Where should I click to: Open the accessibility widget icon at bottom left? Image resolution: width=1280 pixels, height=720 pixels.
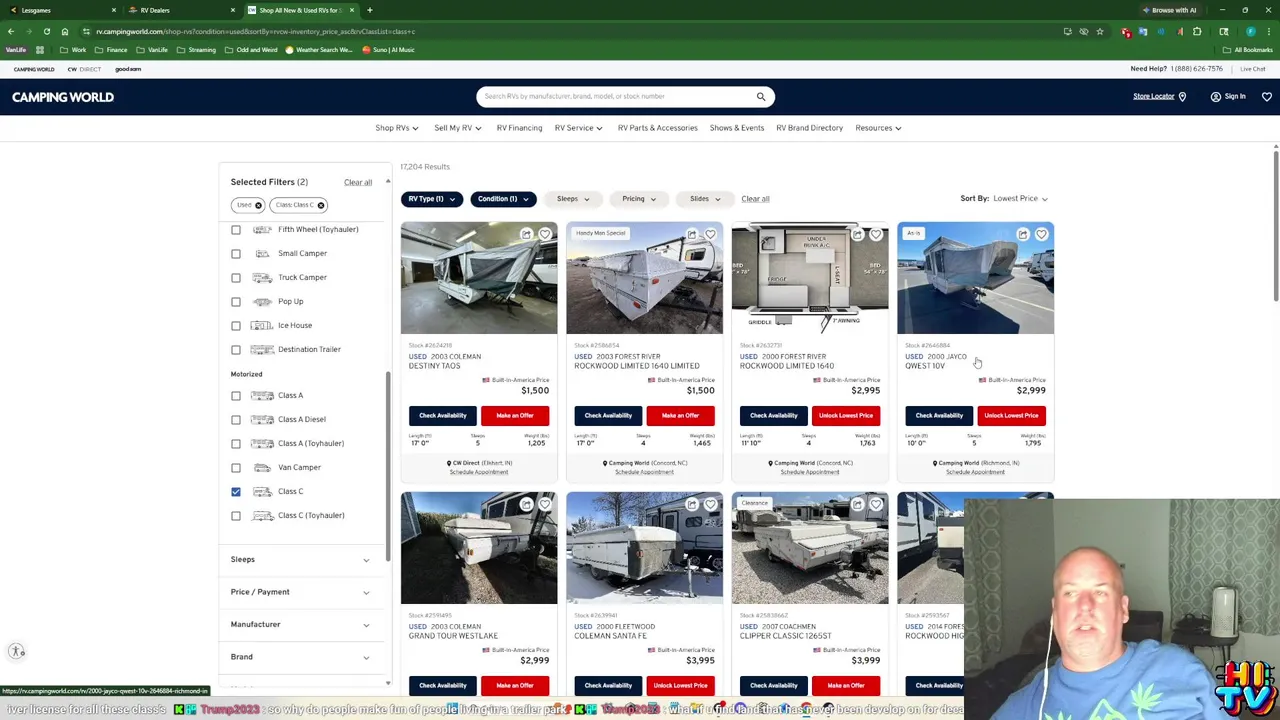coord(17,652)
